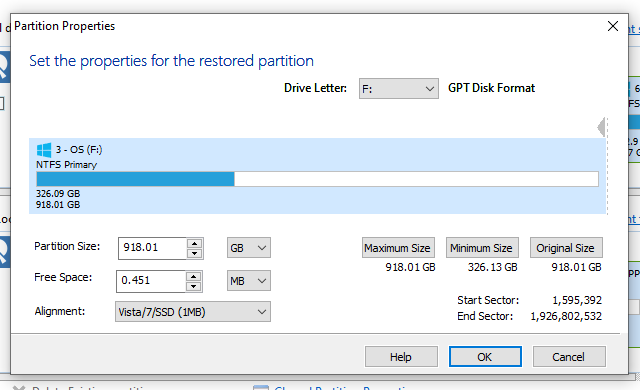Click the resize handle arrow at the partition's right edge

click(x=601, y=127)
